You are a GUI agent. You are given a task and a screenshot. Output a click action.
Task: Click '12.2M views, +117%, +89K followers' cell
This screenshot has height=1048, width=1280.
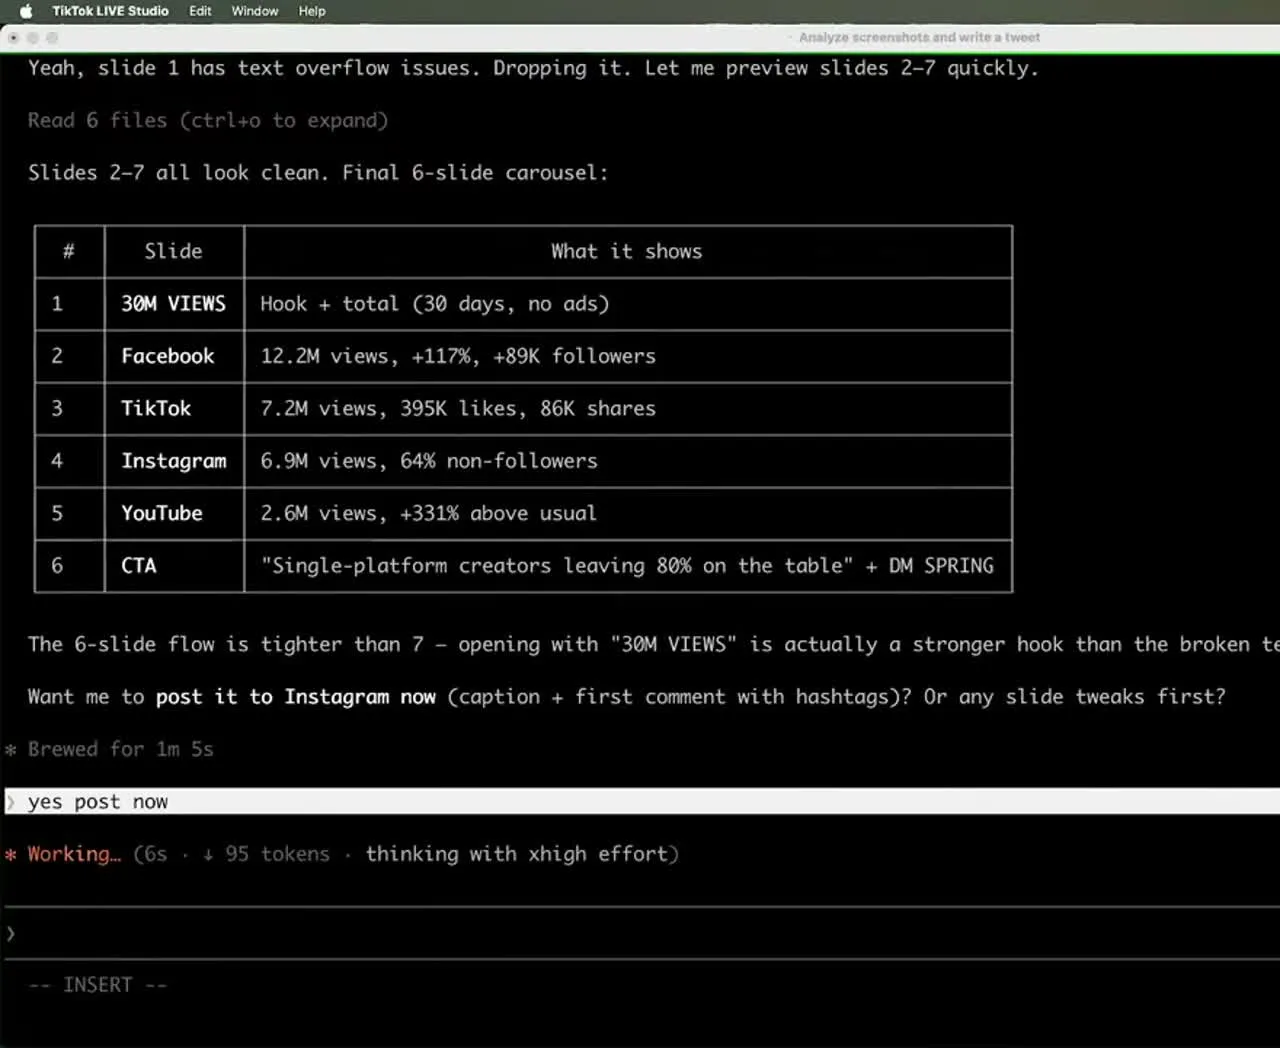coord(628,356)
